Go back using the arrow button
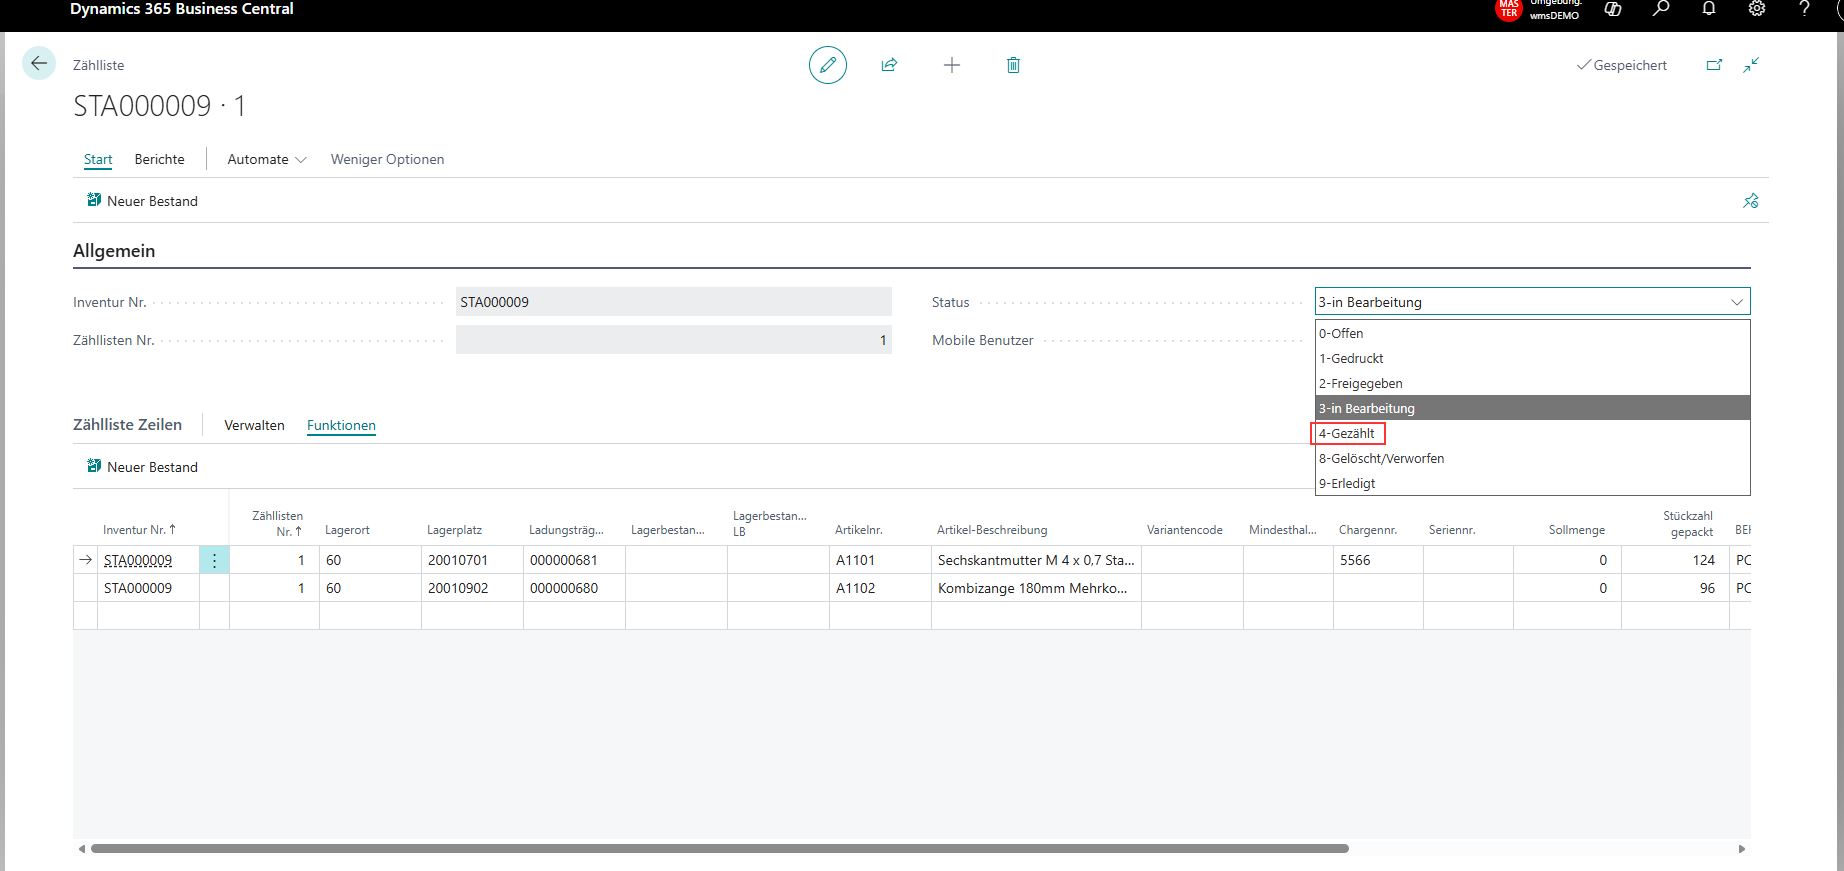Viewport: 1844px width, 871px height. point(39,64)
